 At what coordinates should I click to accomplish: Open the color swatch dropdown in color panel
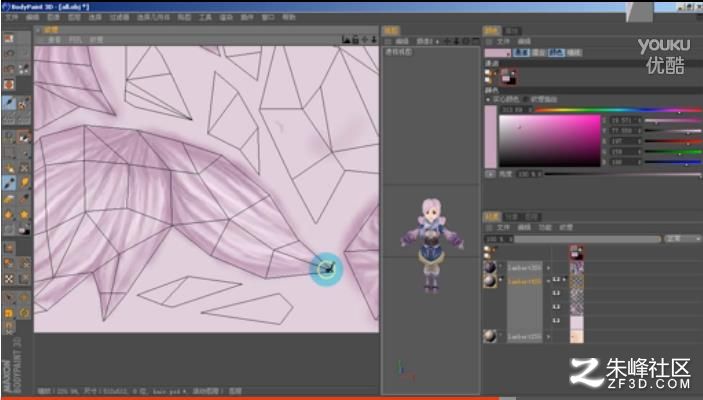click(x=498, y=53)
